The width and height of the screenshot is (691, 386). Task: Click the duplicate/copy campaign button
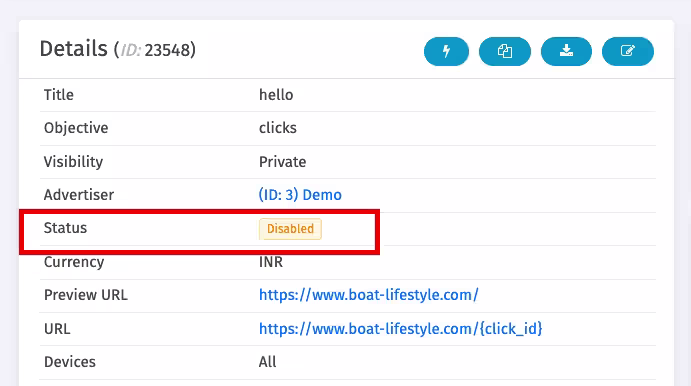[505, 51]
